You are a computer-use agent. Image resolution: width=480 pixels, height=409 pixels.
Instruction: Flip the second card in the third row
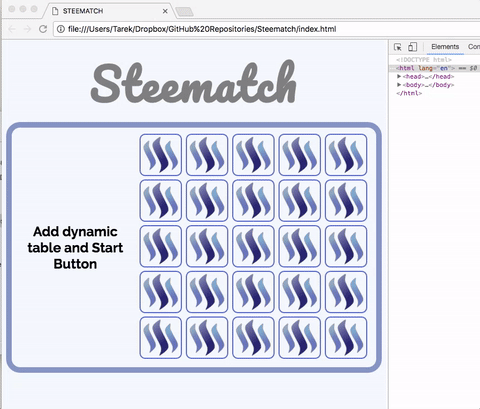pyautogui.click(x=207, y=246)
